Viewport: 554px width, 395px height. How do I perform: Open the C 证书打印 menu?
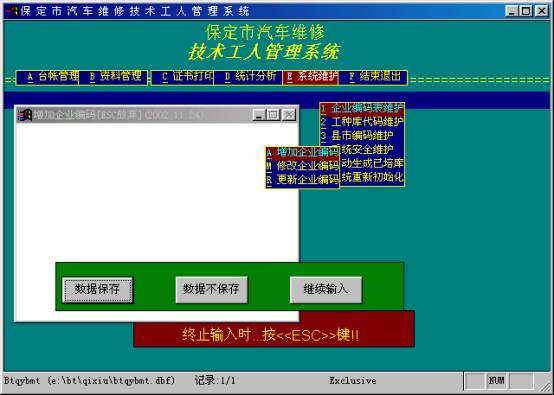[x=183, y=77]
